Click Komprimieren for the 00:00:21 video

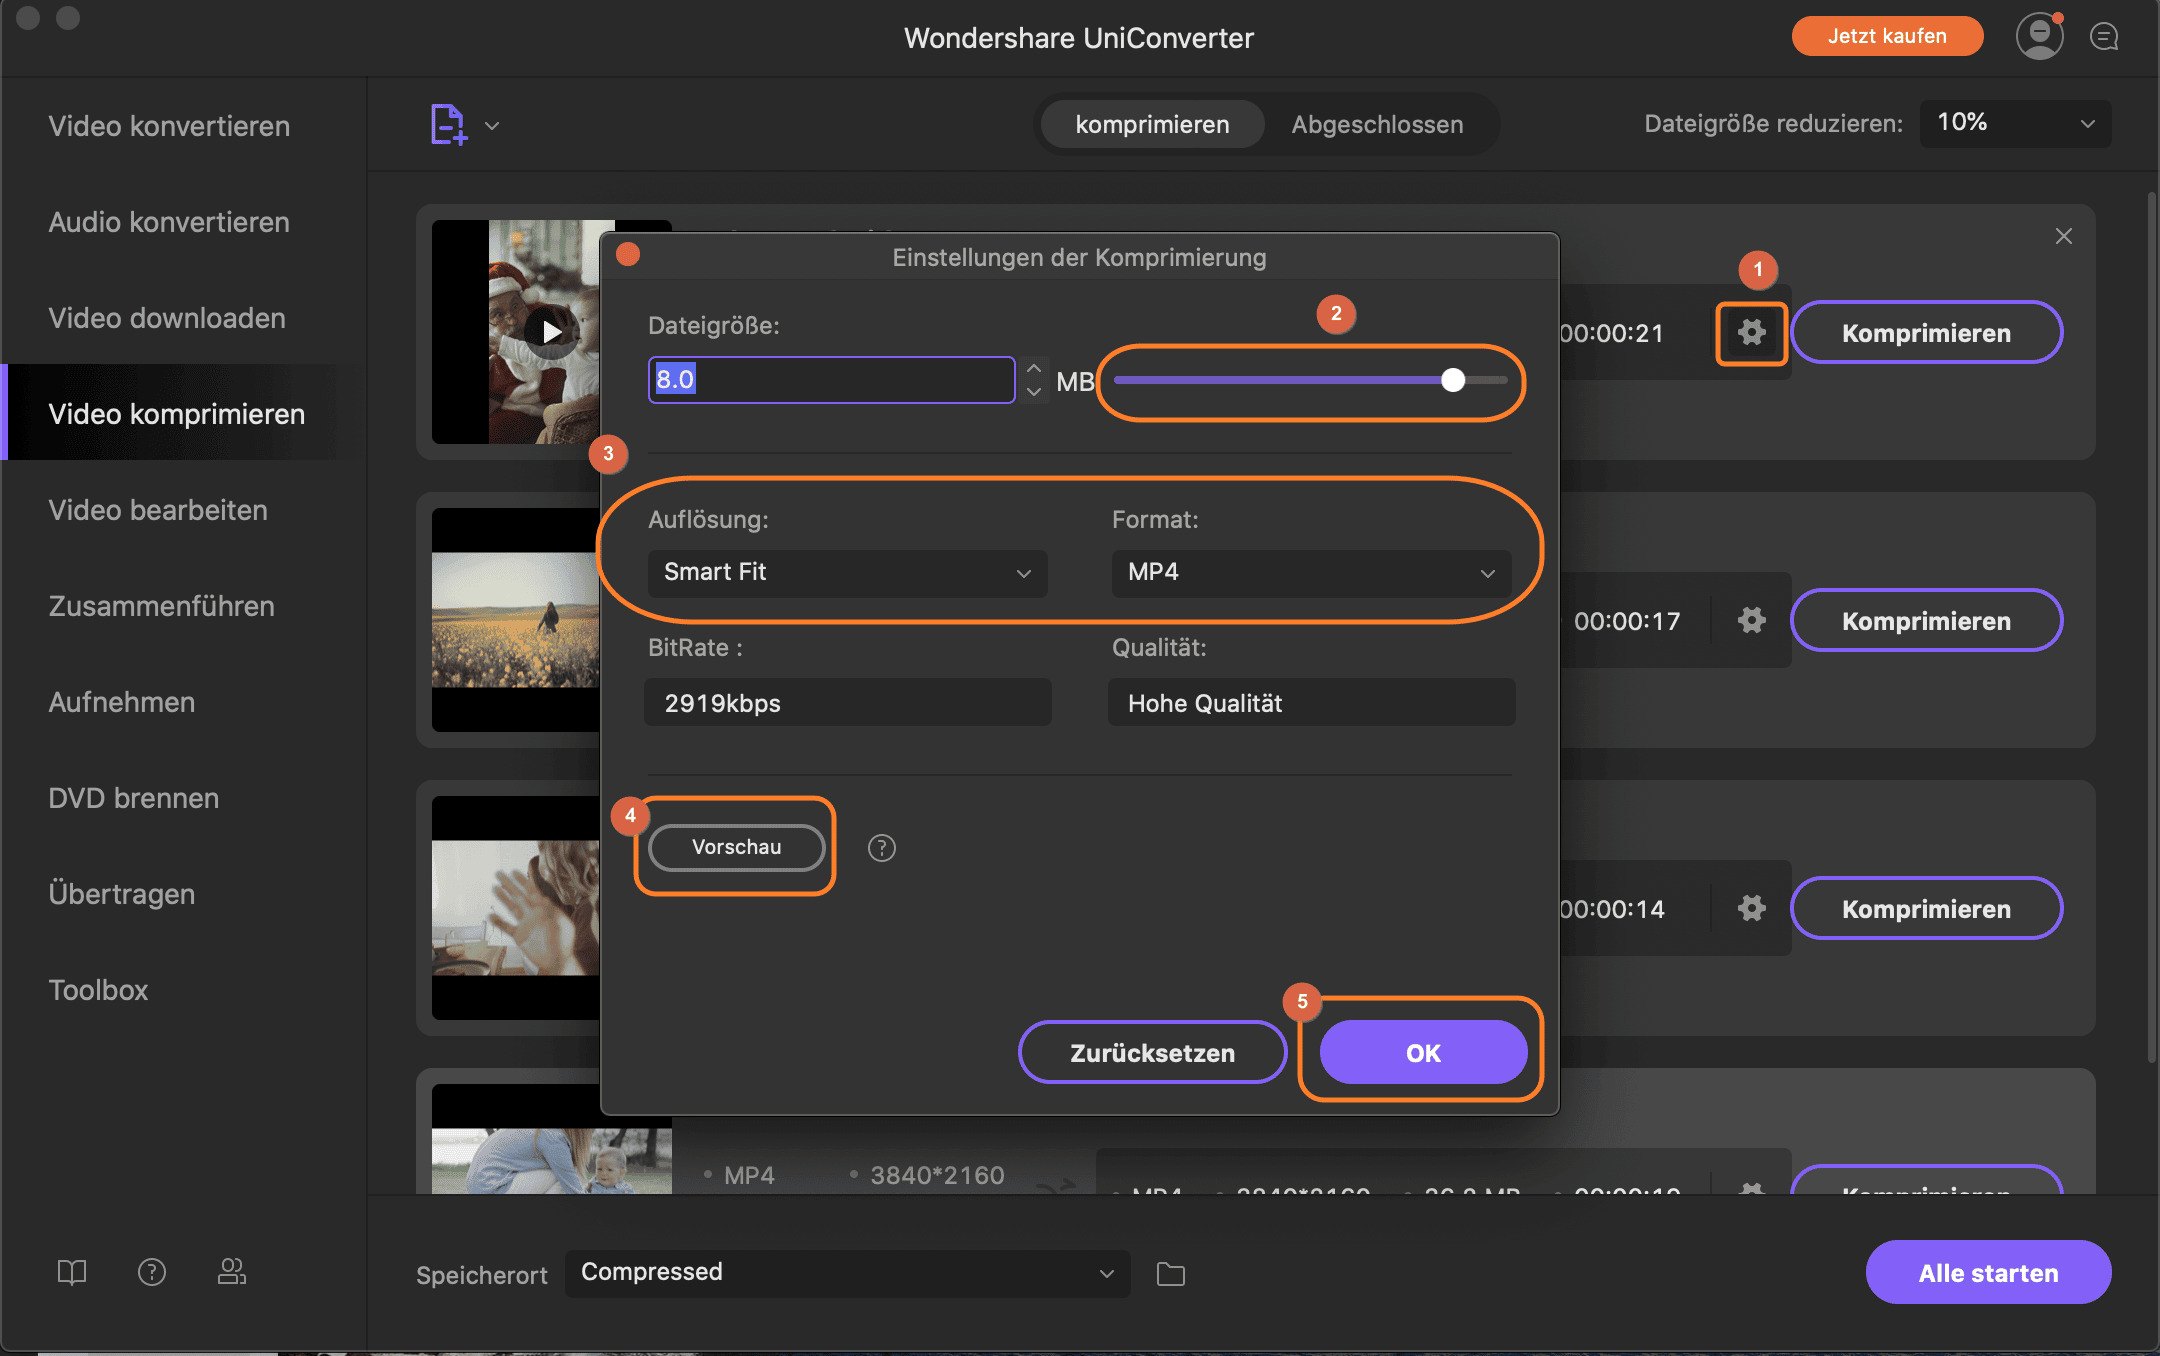click(x=1926, y=333)
